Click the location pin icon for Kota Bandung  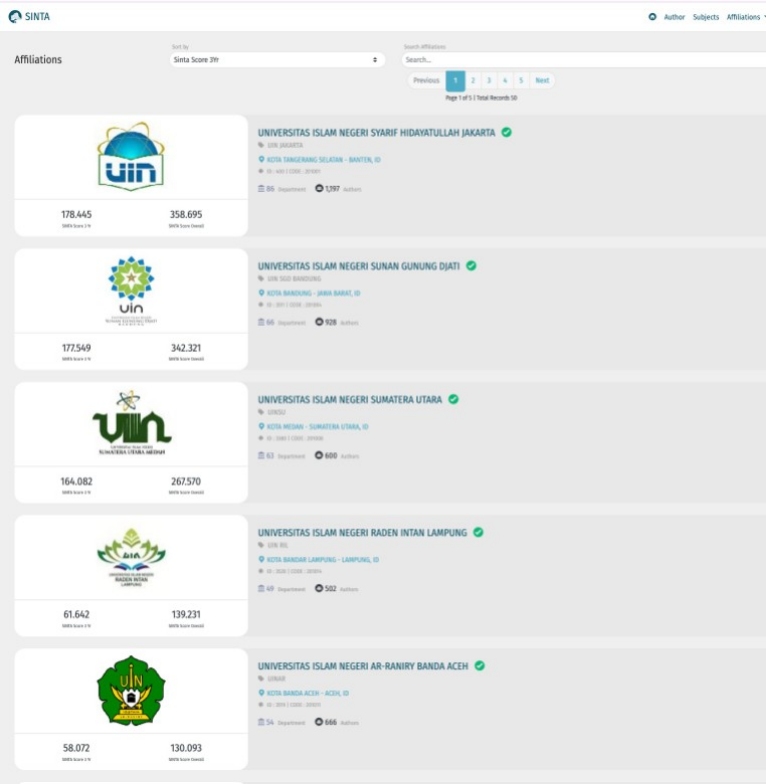[261, 293]
